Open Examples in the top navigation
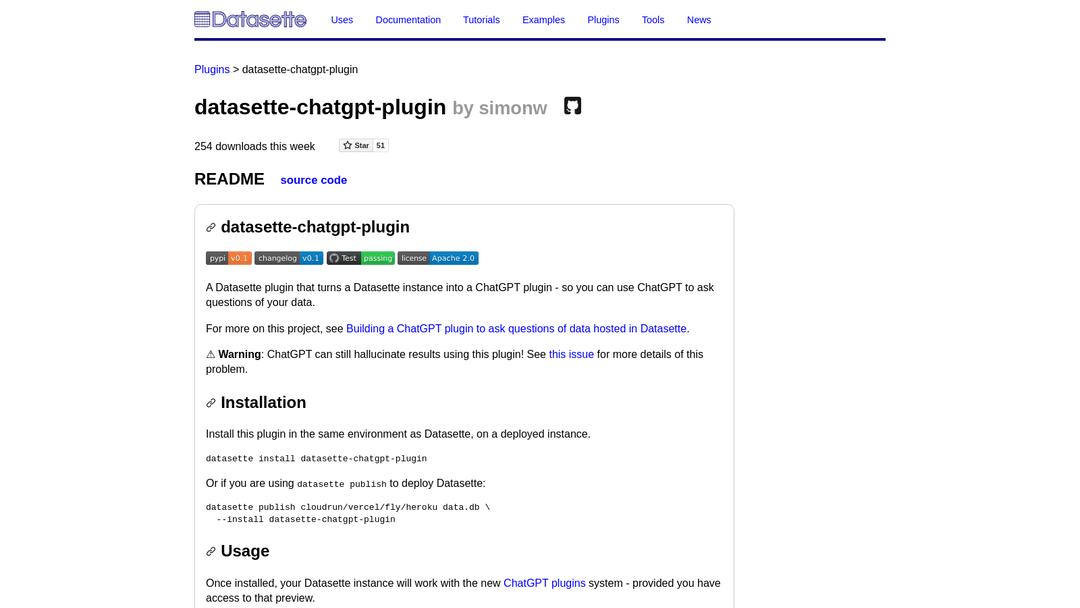The height and width of the screenshot is (608, 1080). (x=543, y=20)
